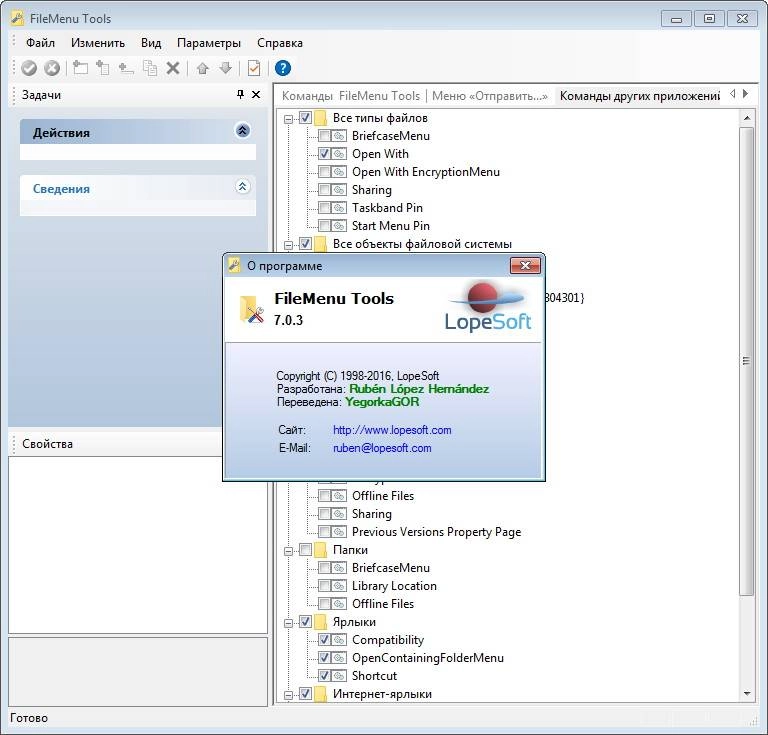Click the Delete X toolbar icon

pos(173,68)
